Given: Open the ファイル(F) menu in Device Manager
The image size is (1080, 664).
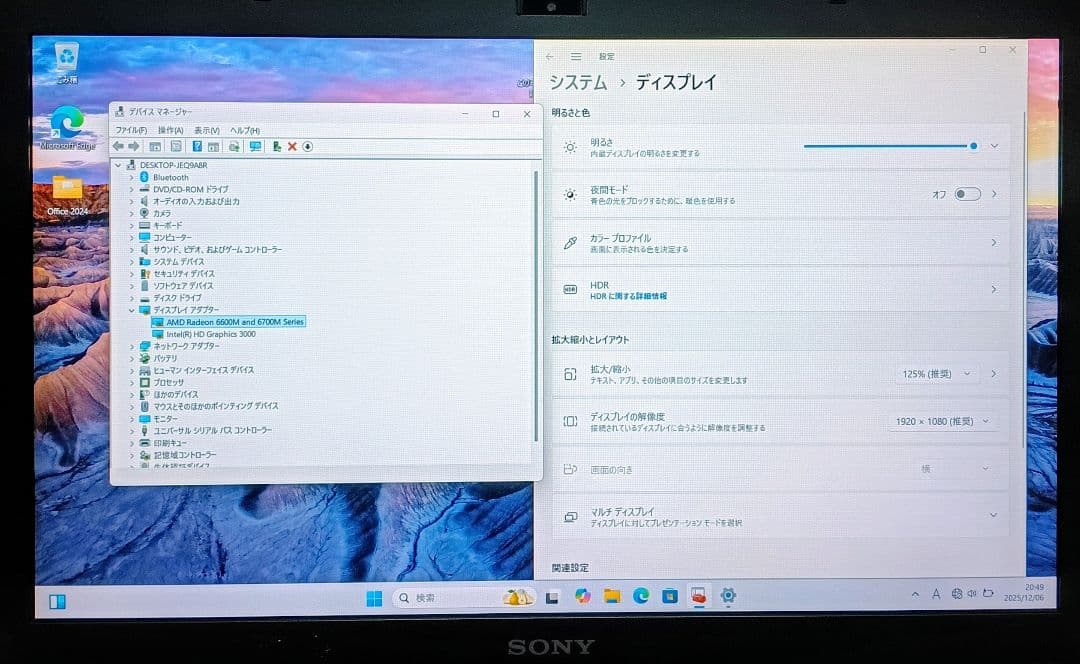Looking at the screenshot, I should point(130,130).
